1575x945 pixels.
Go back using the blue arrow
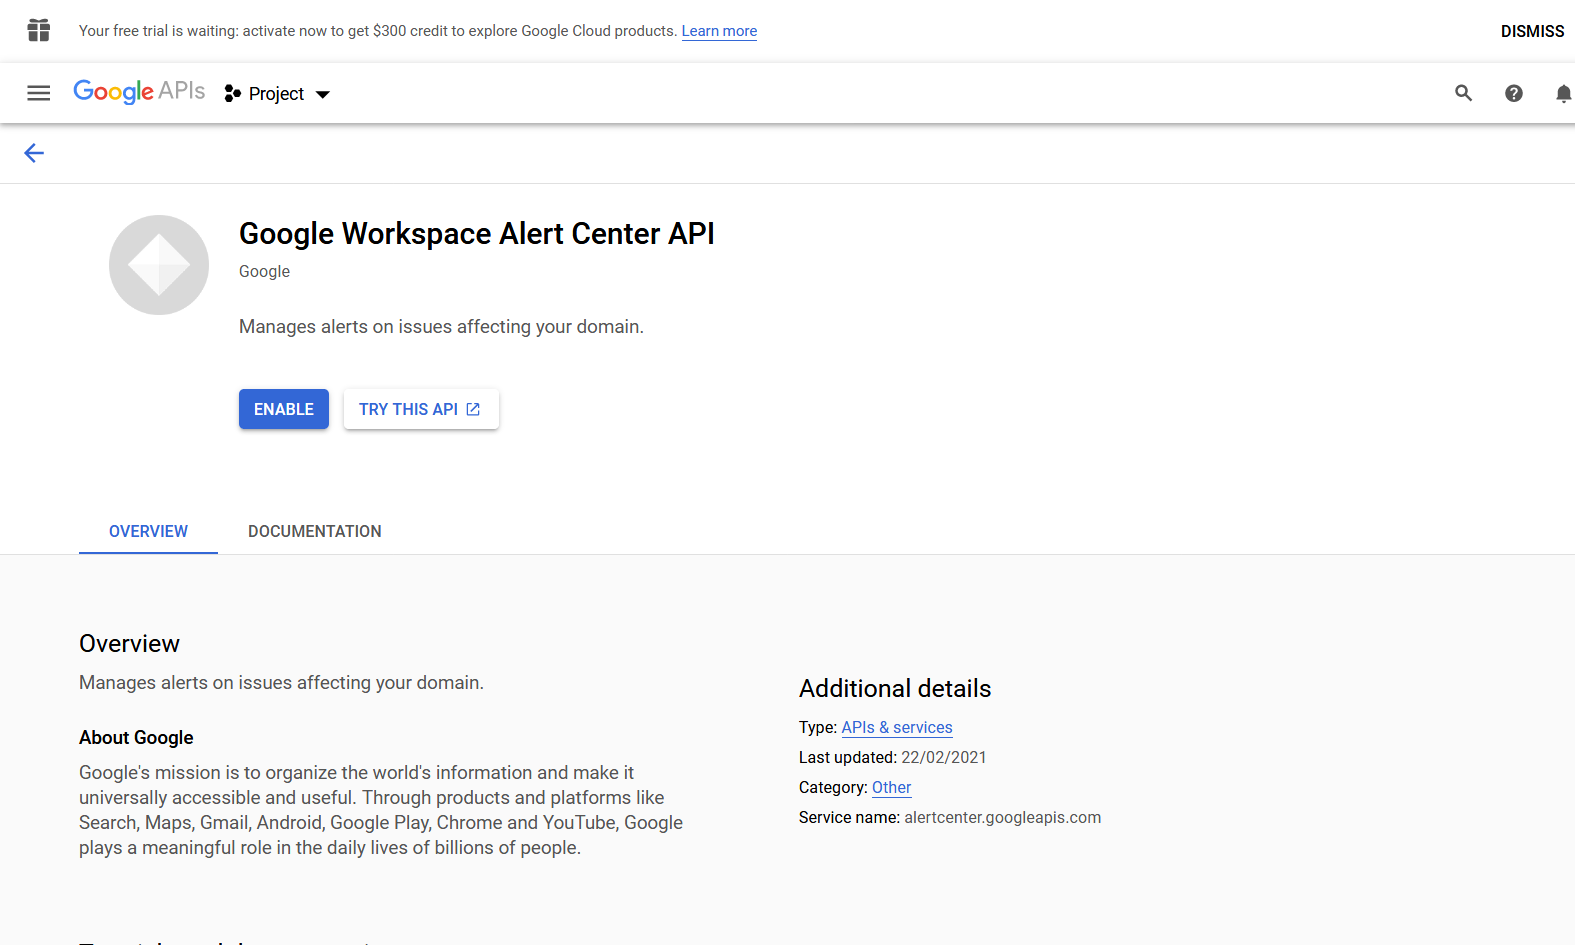pyautogui.click(x=34, y=153)
